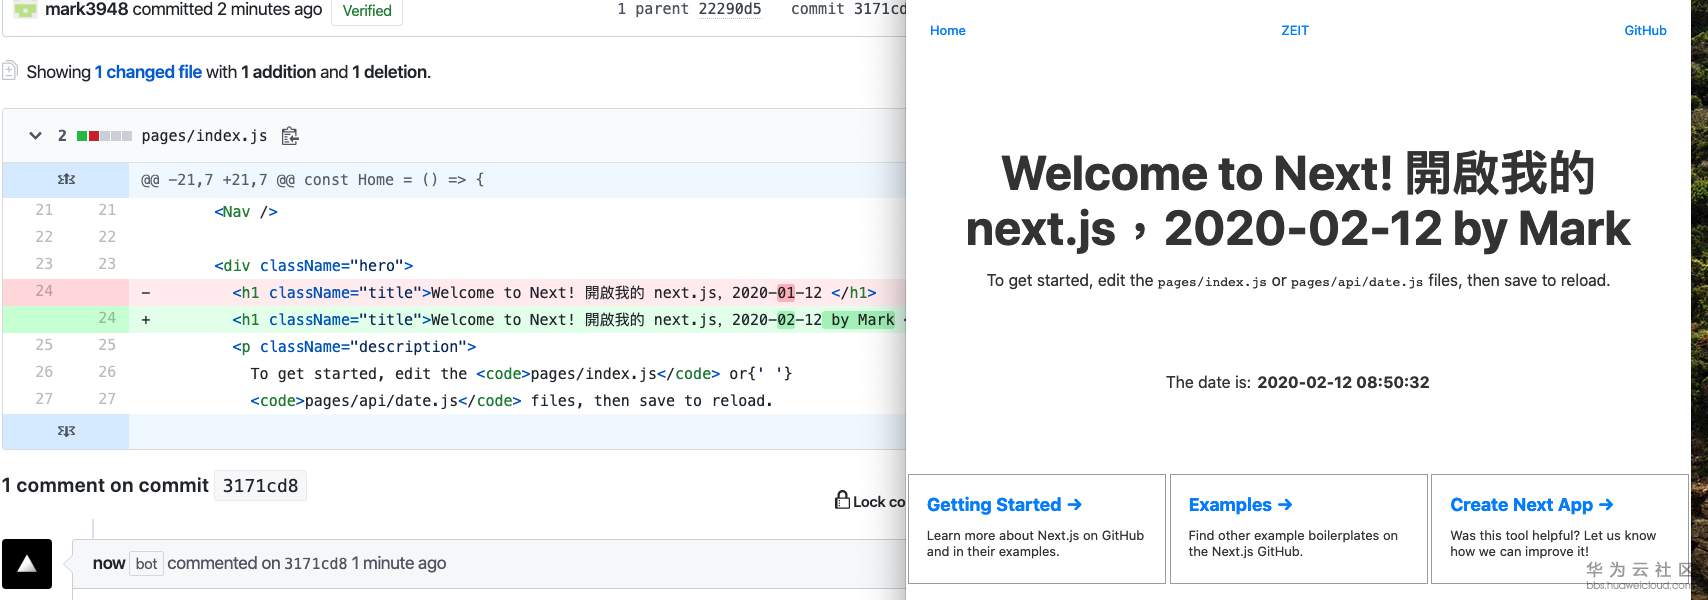Open the Getting Started card

[1037, 529]
